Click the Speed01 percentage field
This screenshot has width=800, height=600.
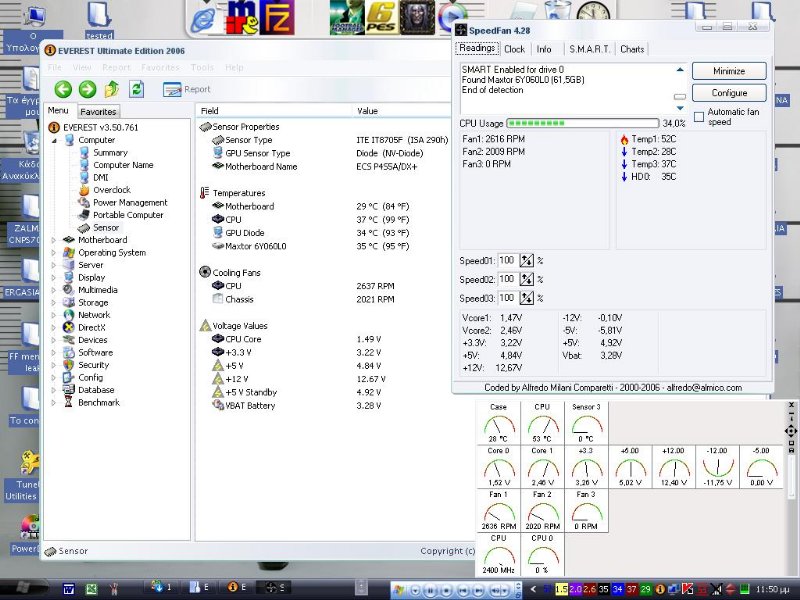(508, 260)
